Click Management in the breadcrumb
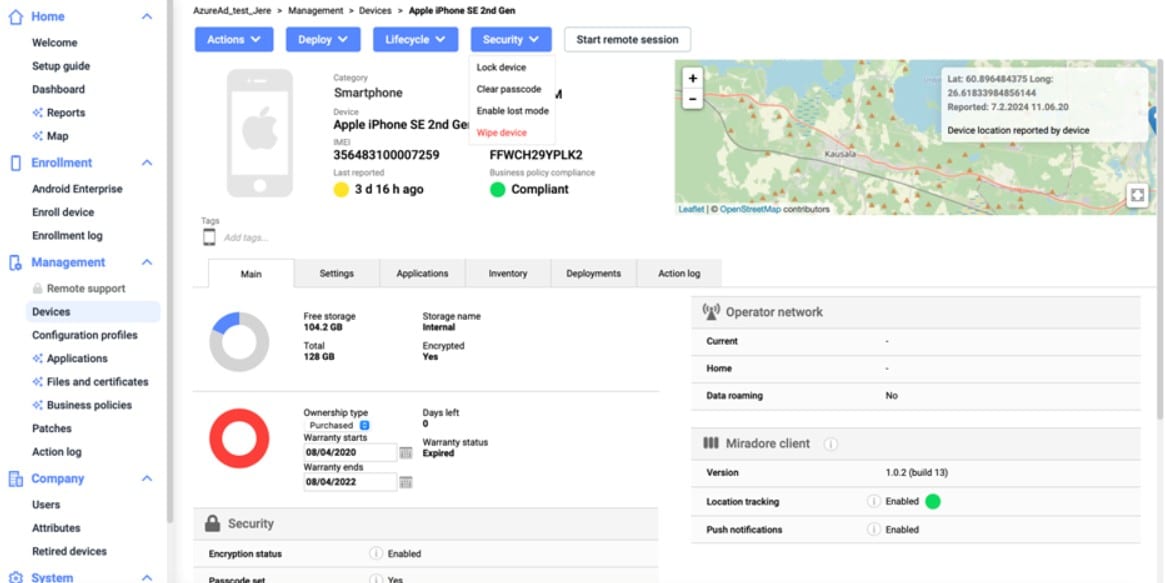The height and width of the screenshot is (583, 1165). click(x=316, y=10)
